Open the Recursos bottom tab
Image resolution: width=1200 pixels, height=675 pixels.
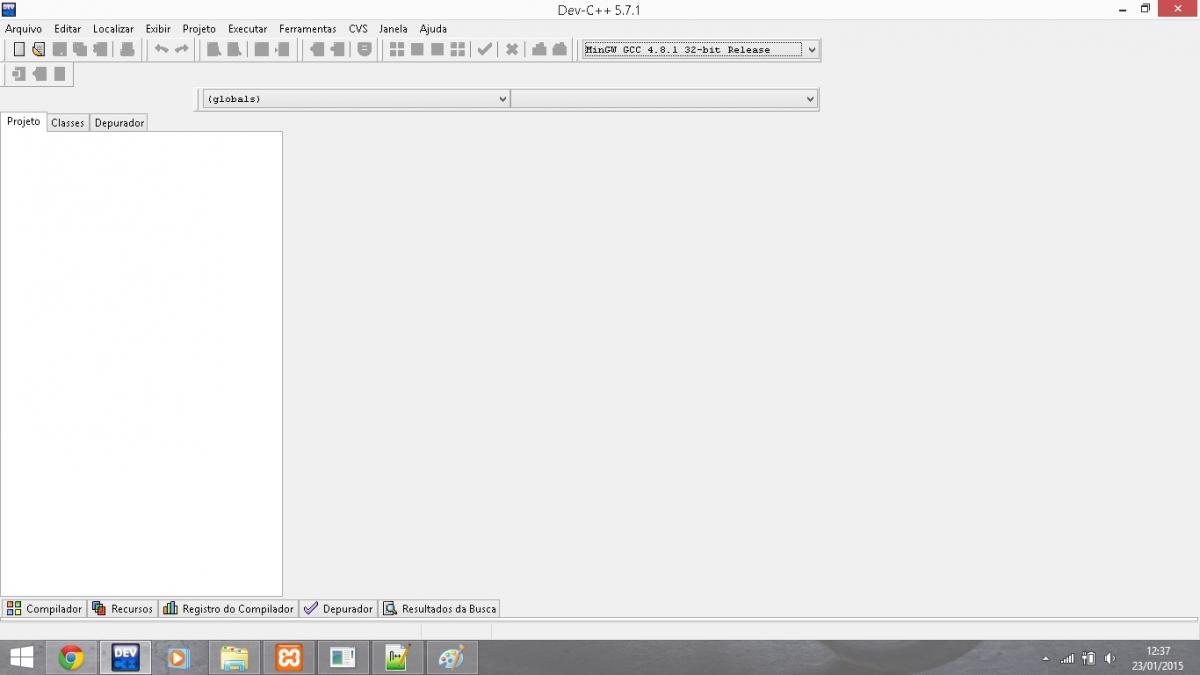(x=123, y=608)
